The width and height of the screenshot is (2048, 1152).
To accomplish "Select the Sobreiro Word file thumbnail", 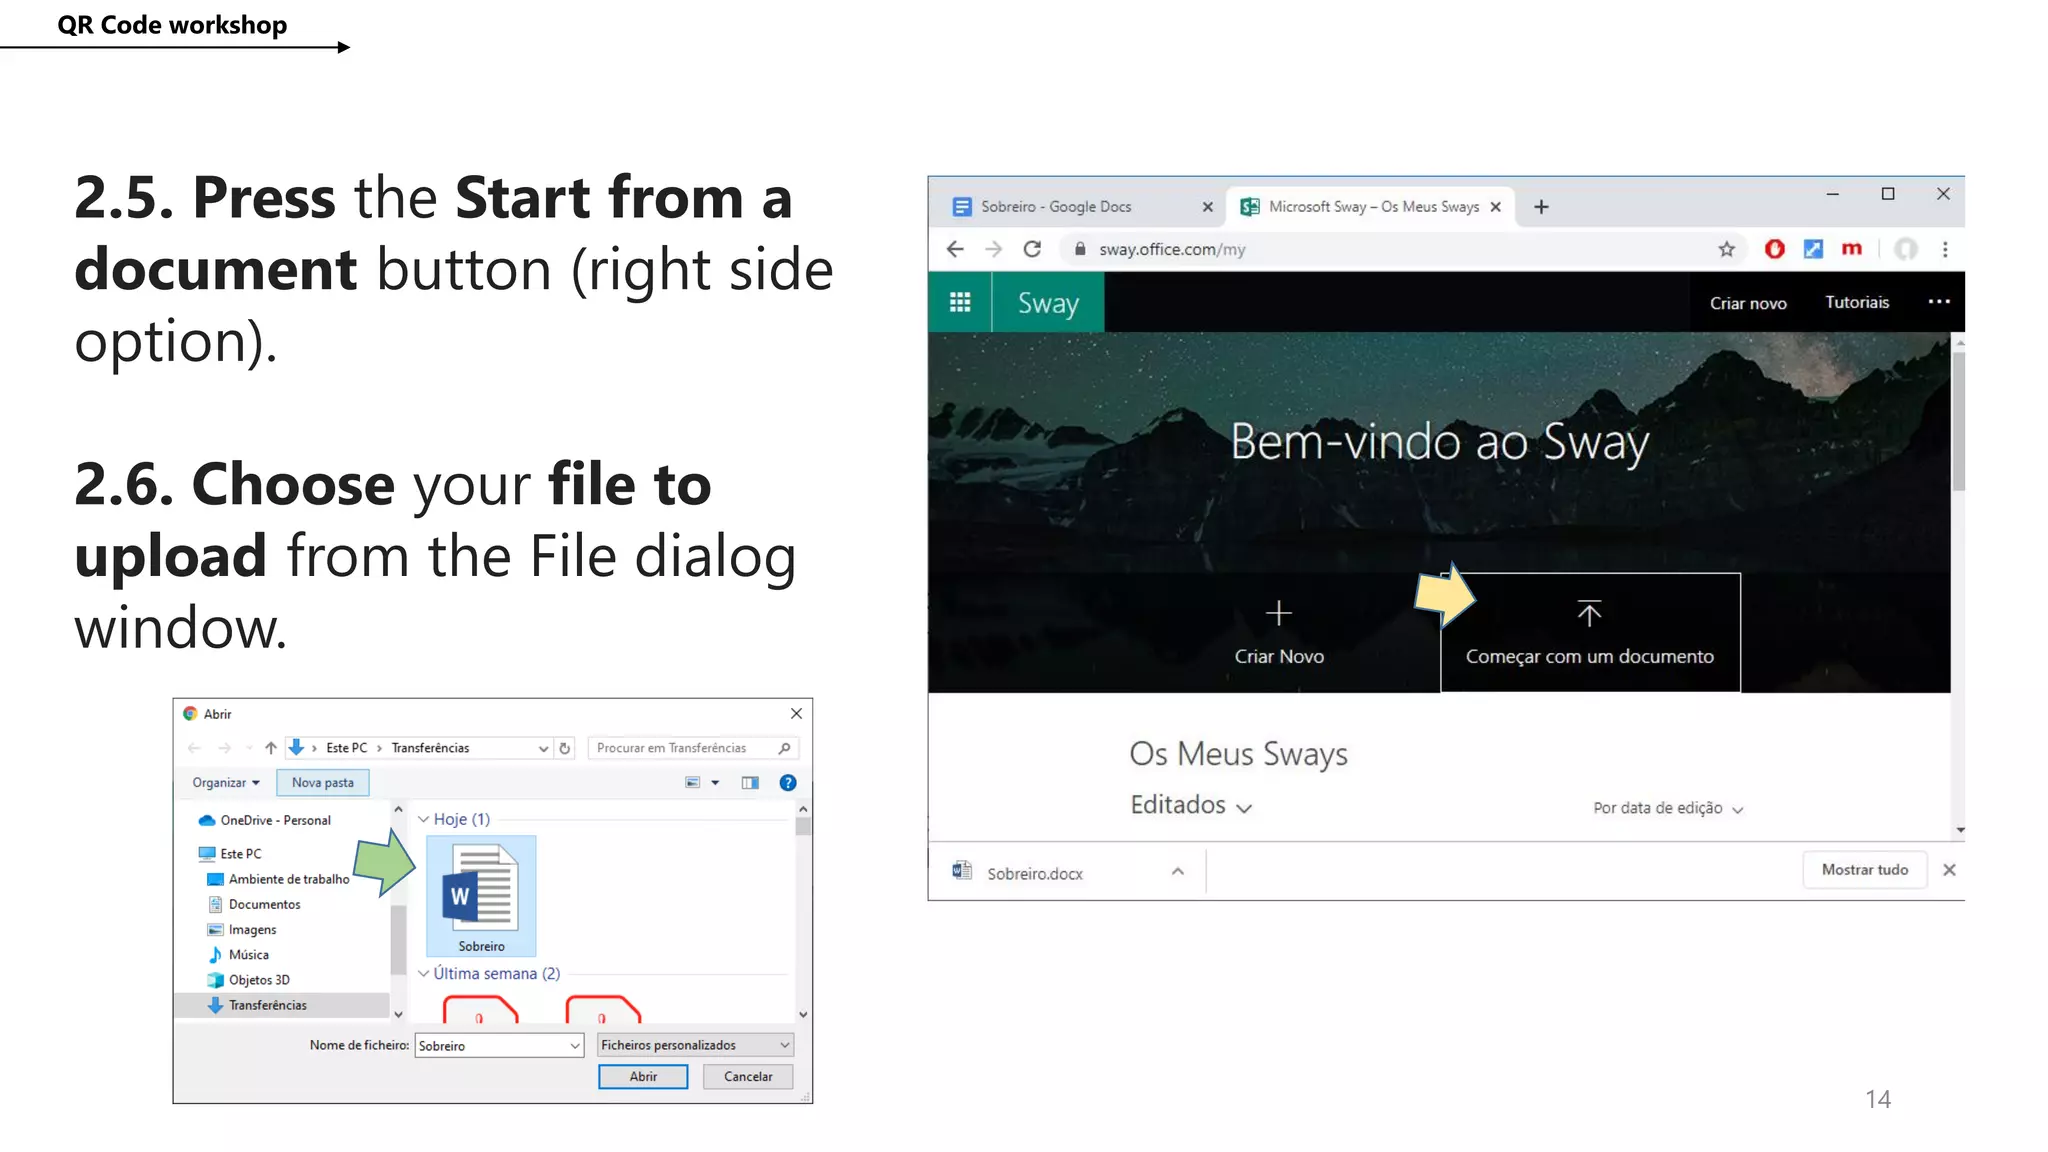I will pos(481,896).
